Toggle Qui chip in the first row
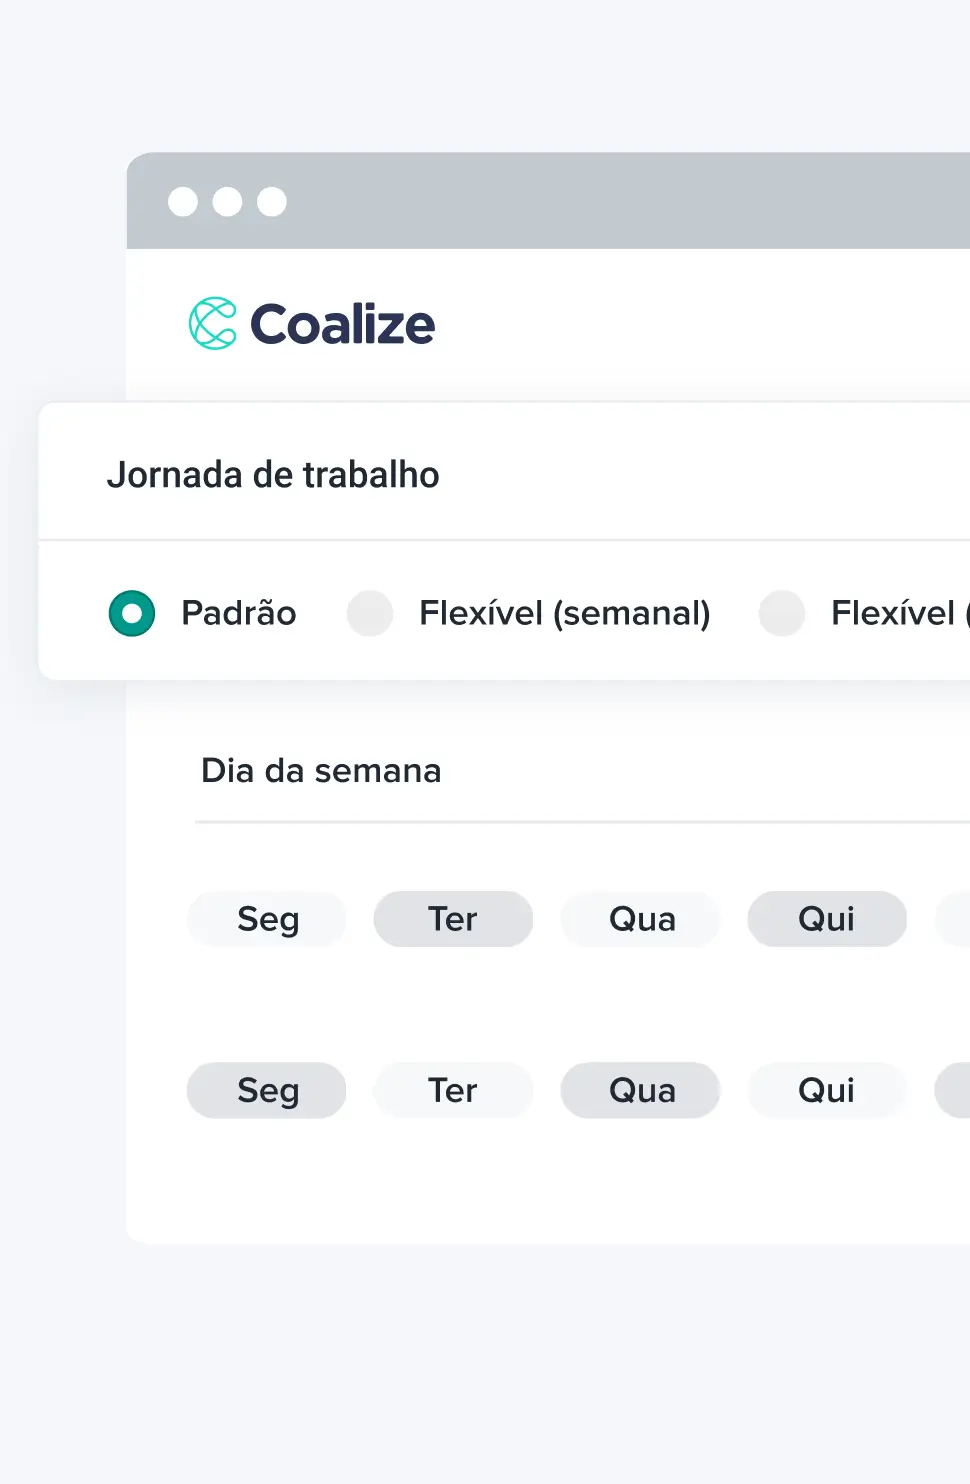The image size is (970, 1484). click(827, 919)
